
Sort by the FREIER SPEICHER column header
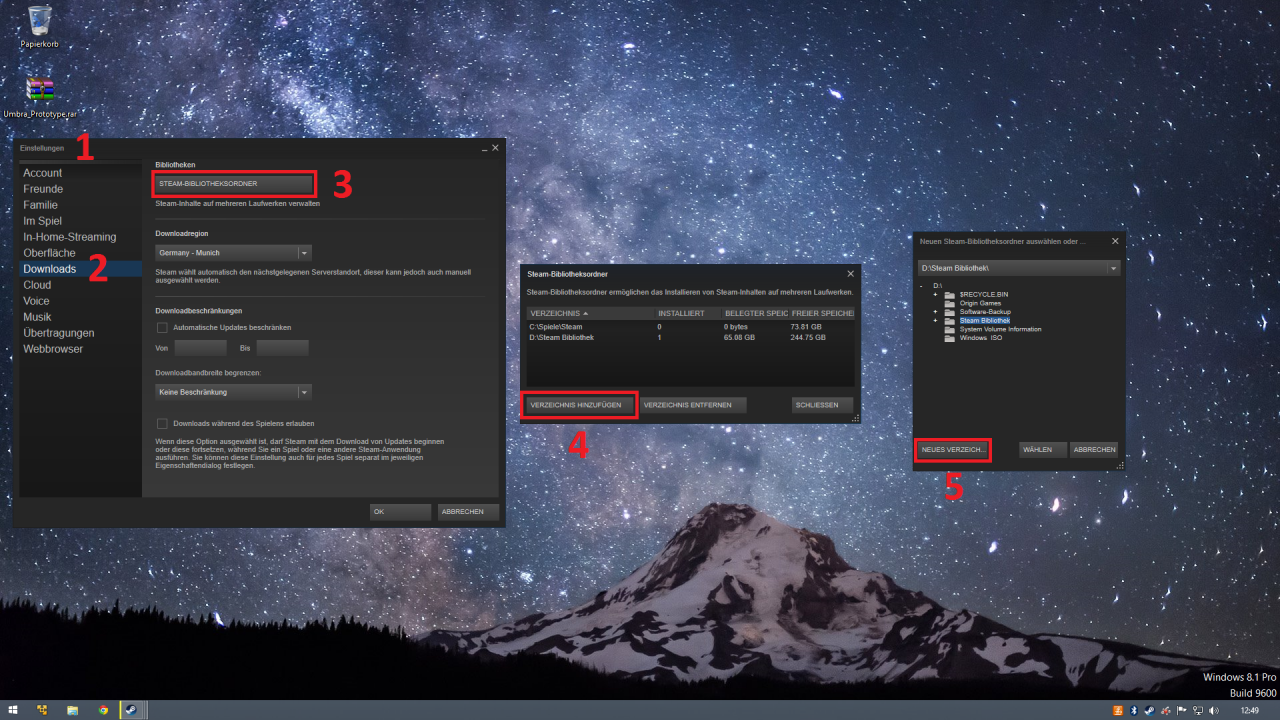(x=821, y=313)
